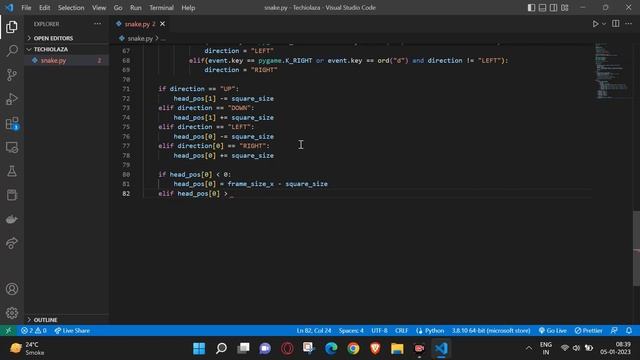The height and width of the screenshot is (360, 640).
Task: Toggle the secondary side bar layout button
Action: (553, 8)
